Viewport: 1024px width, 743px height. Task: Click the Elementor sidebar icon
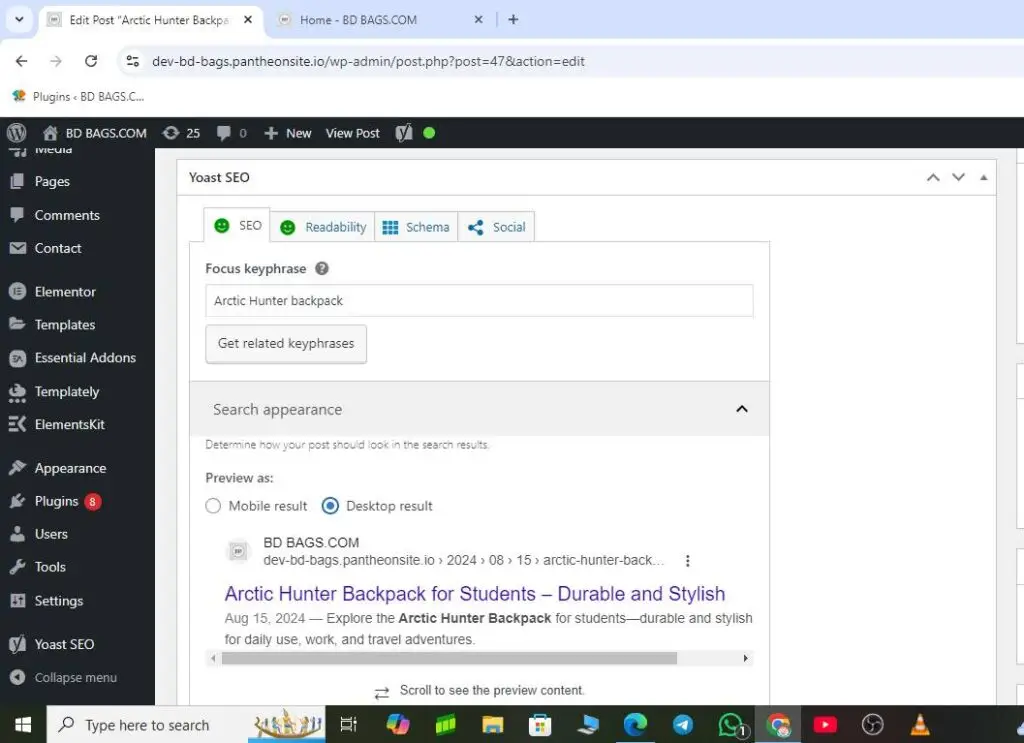tap(18, 291)
